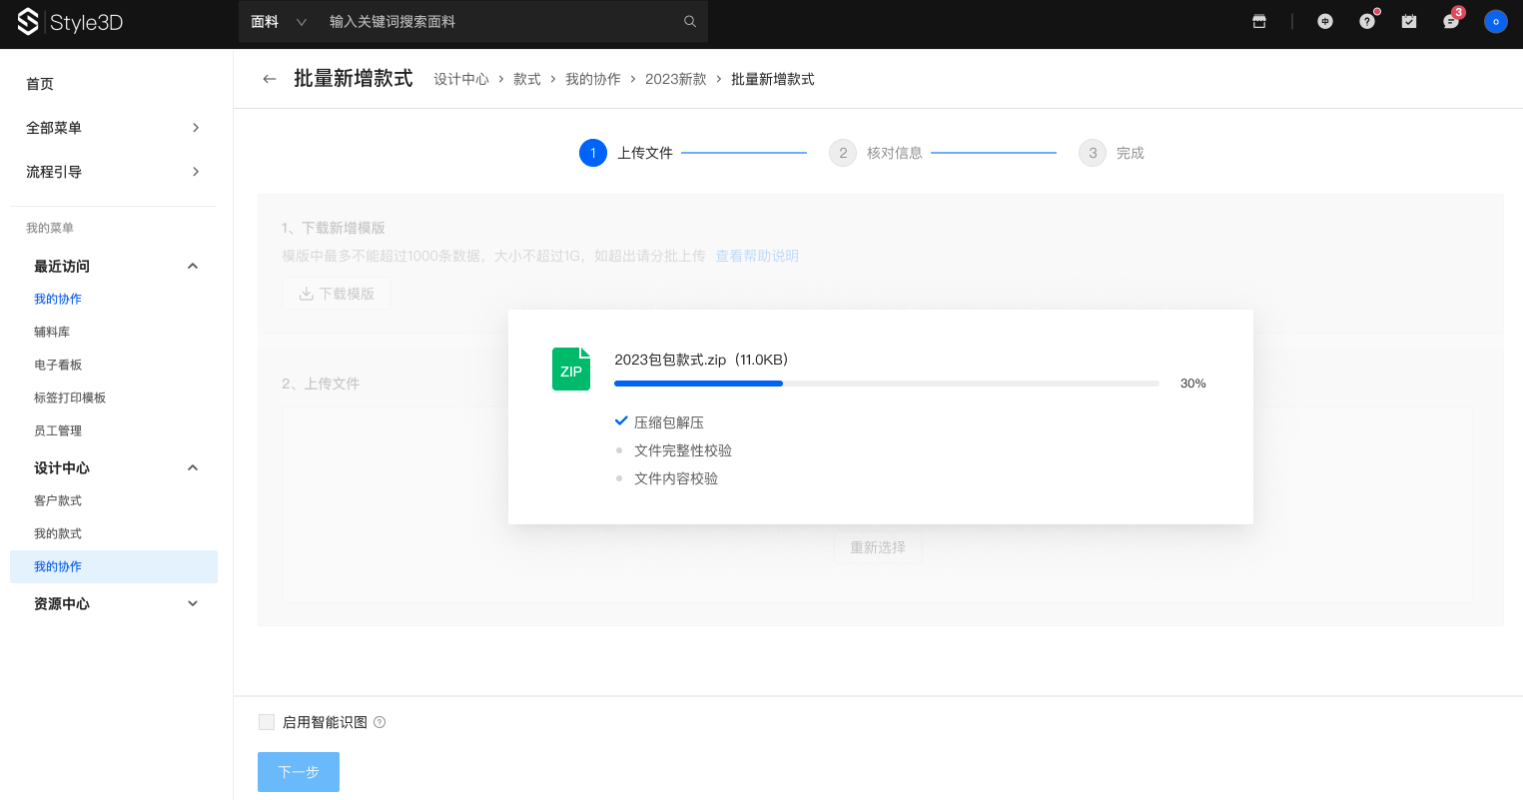Open the store icon in top bar

(1259, 21)
